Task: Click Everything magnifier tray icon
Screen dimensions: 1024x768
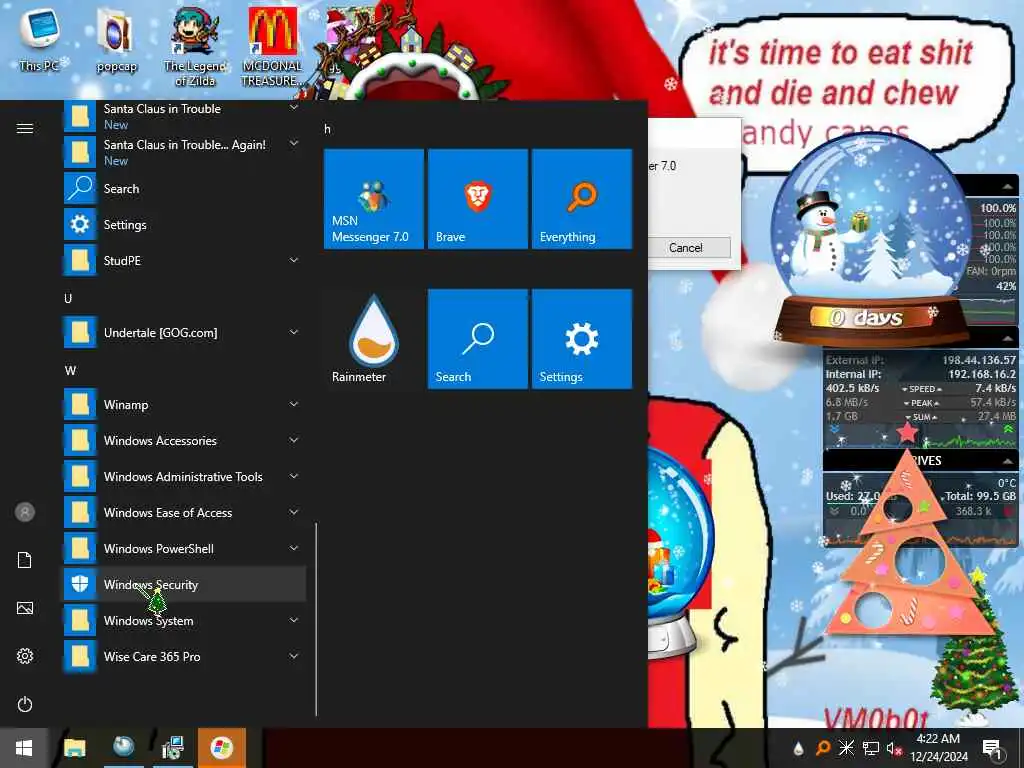Action: pyautogui.click(x=823, y=748)
